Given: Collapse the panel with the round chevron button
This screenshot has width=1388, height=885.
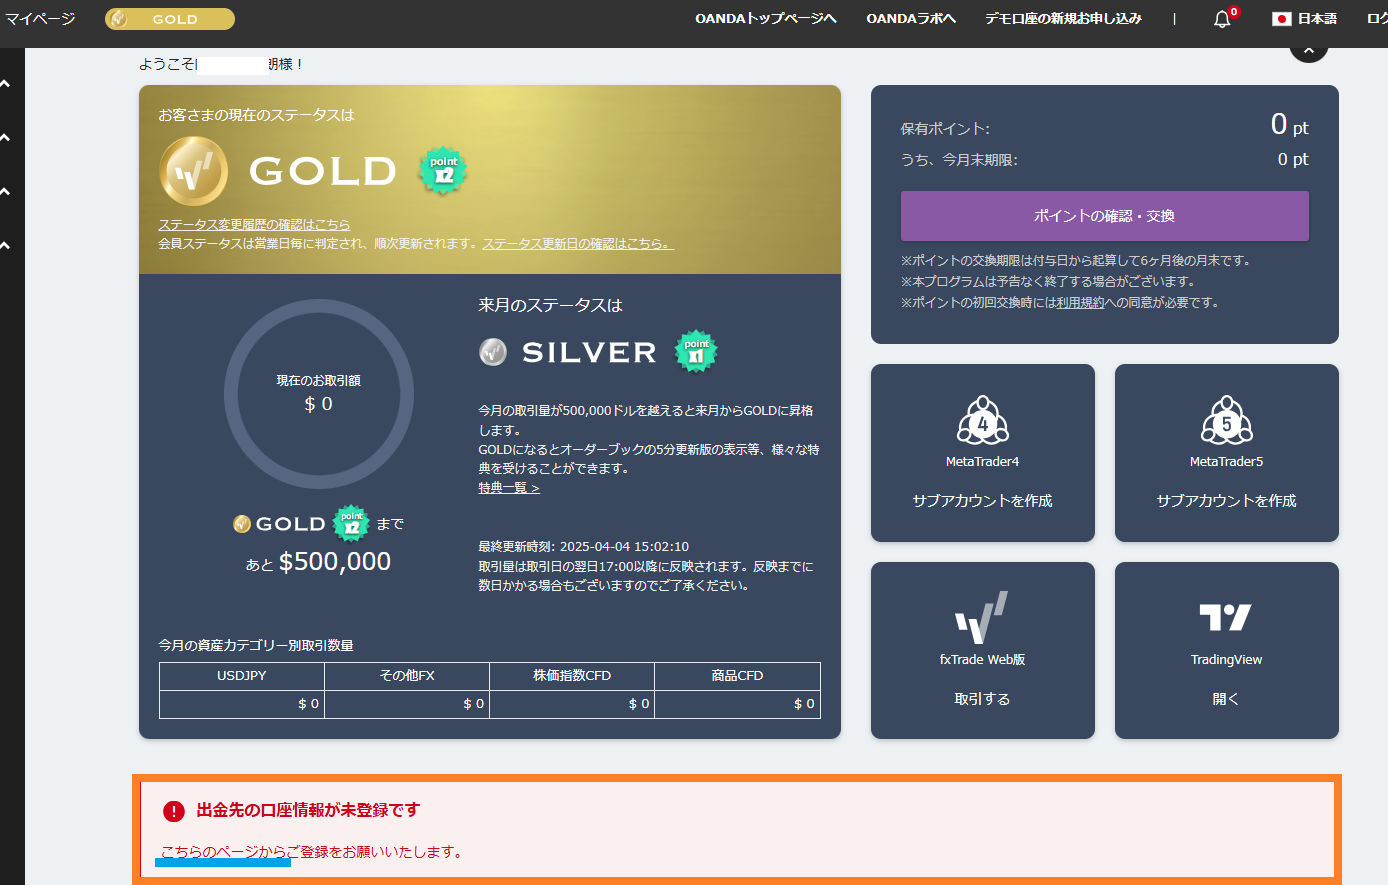Looking at the screenshot, I should click(x=1309, y=50).
